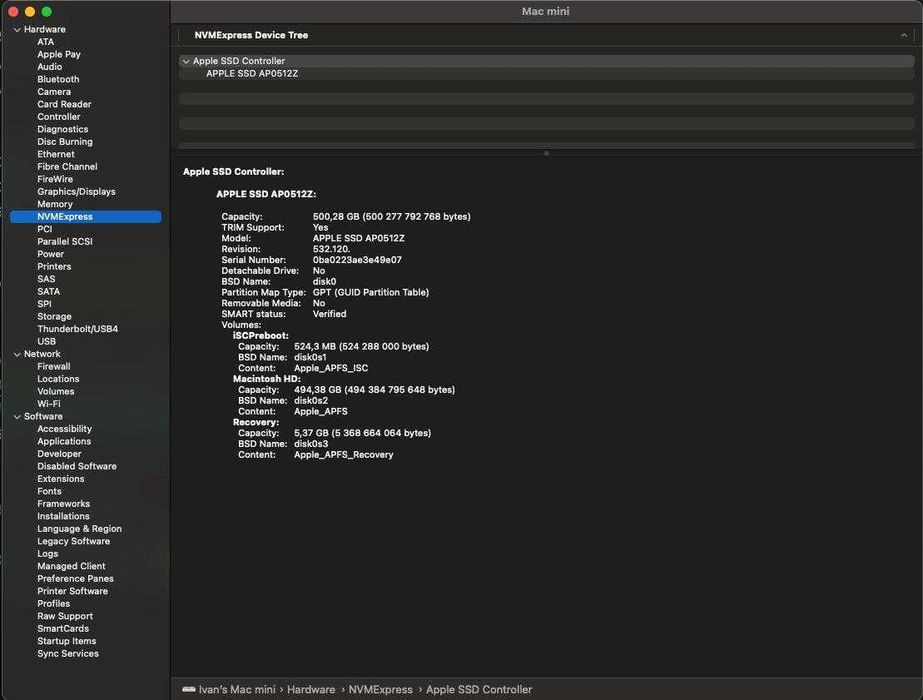Select Firewall under Network

point(54,366)
